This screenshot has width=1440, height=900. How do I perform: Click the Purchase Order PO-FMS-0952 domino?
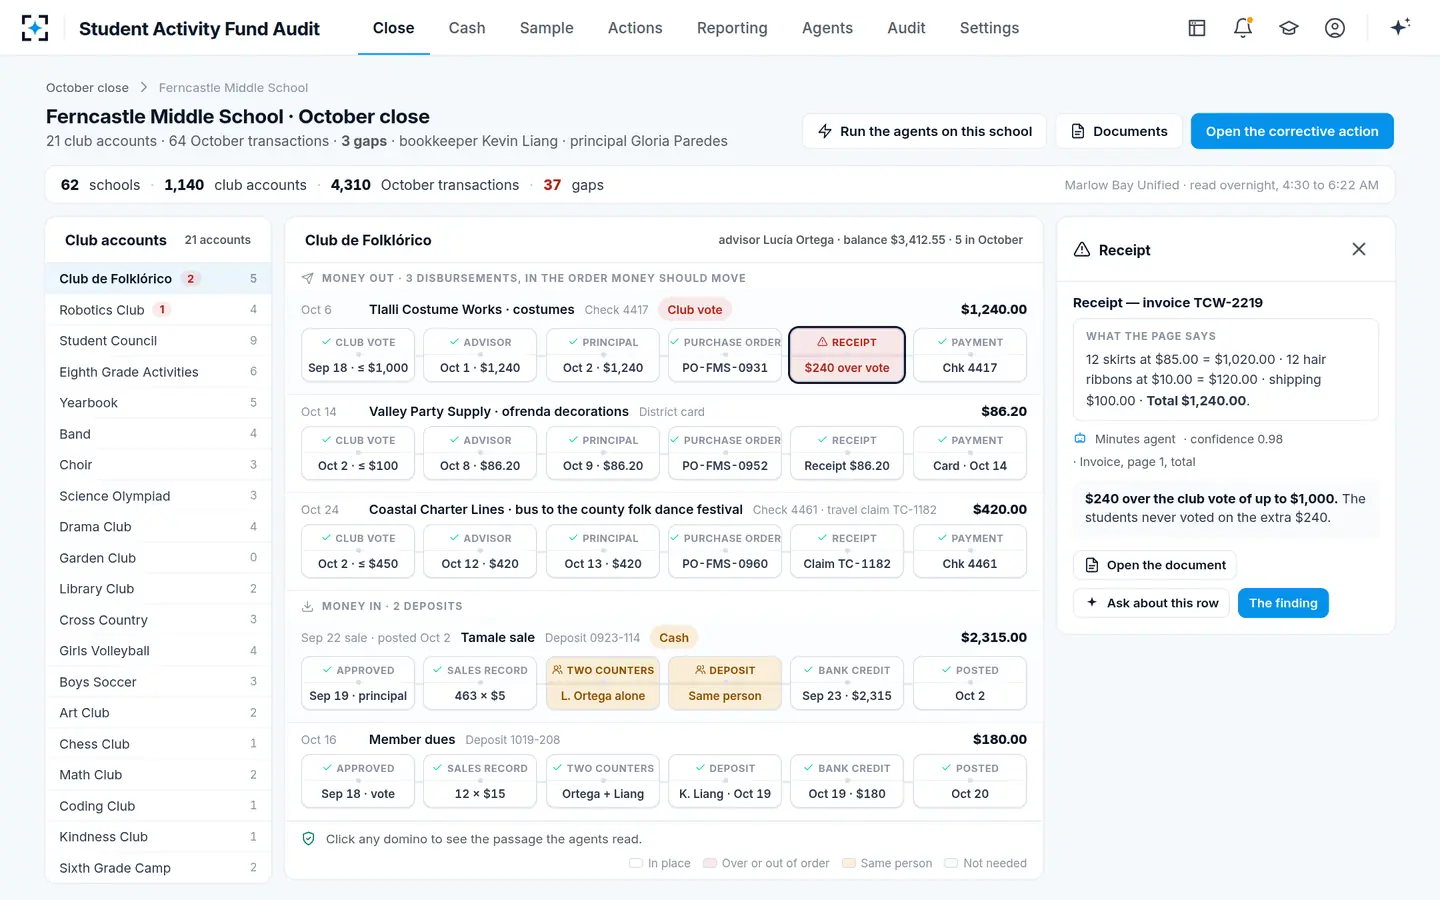click(x=725, y=453)
